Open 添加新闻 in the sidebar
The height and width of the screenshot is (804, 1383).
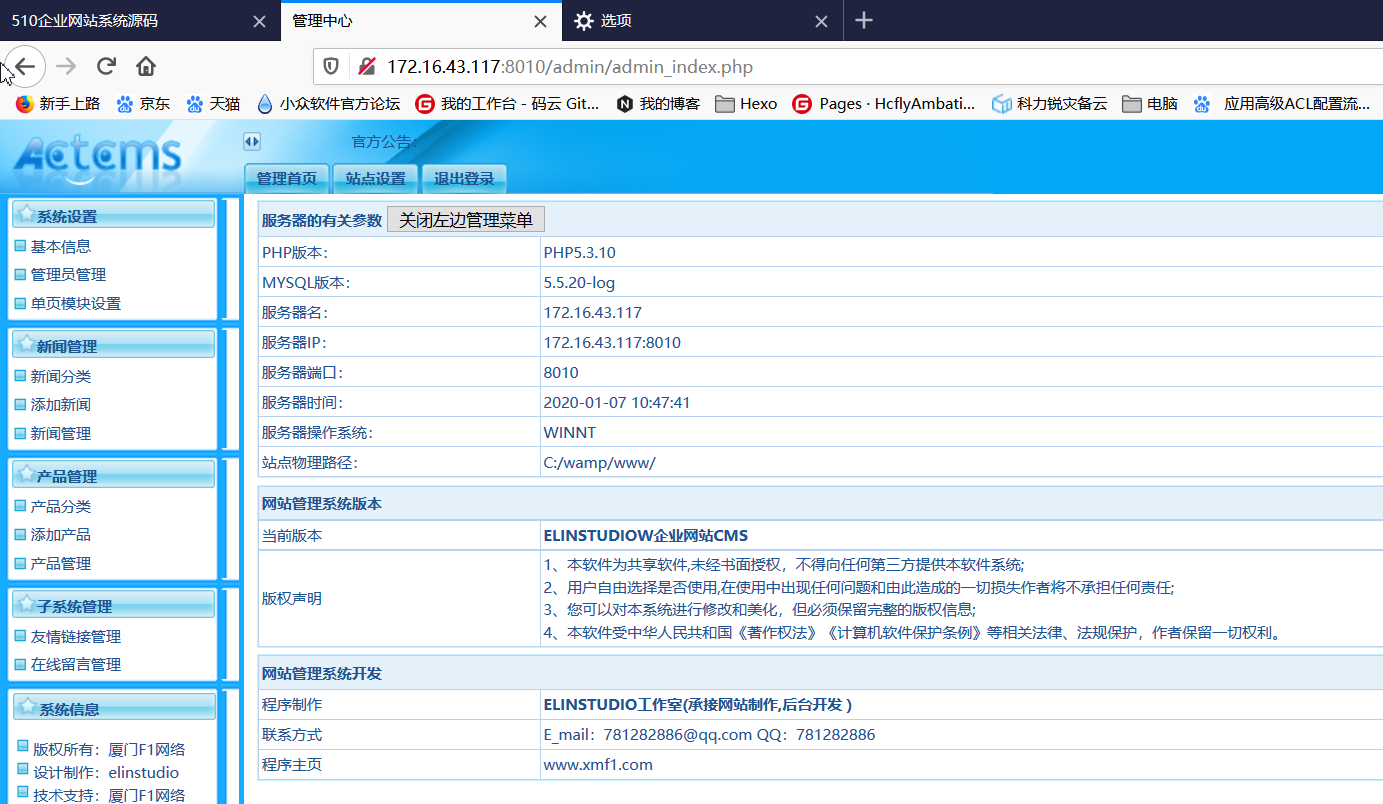pyautogui.click(x=61, y=404)
